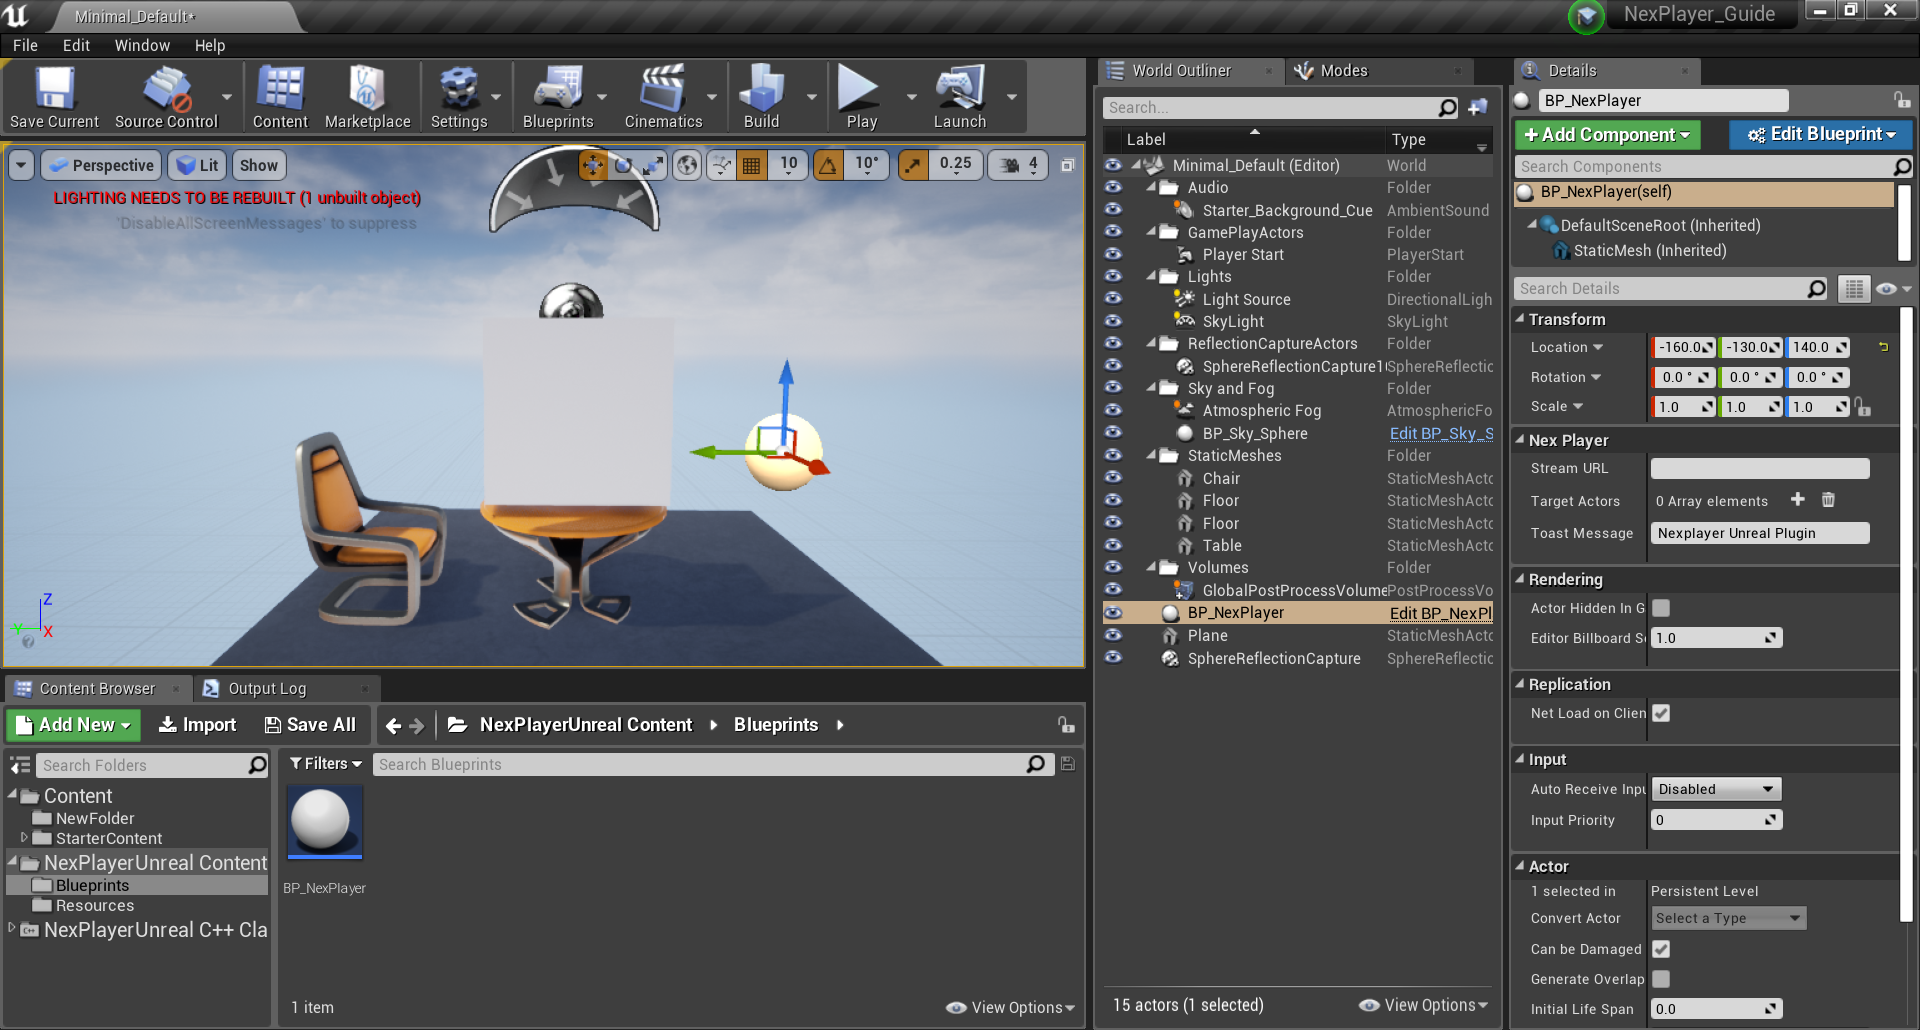Toggle scale snapping in the viewport
1920x1030 pixels.
912,166
